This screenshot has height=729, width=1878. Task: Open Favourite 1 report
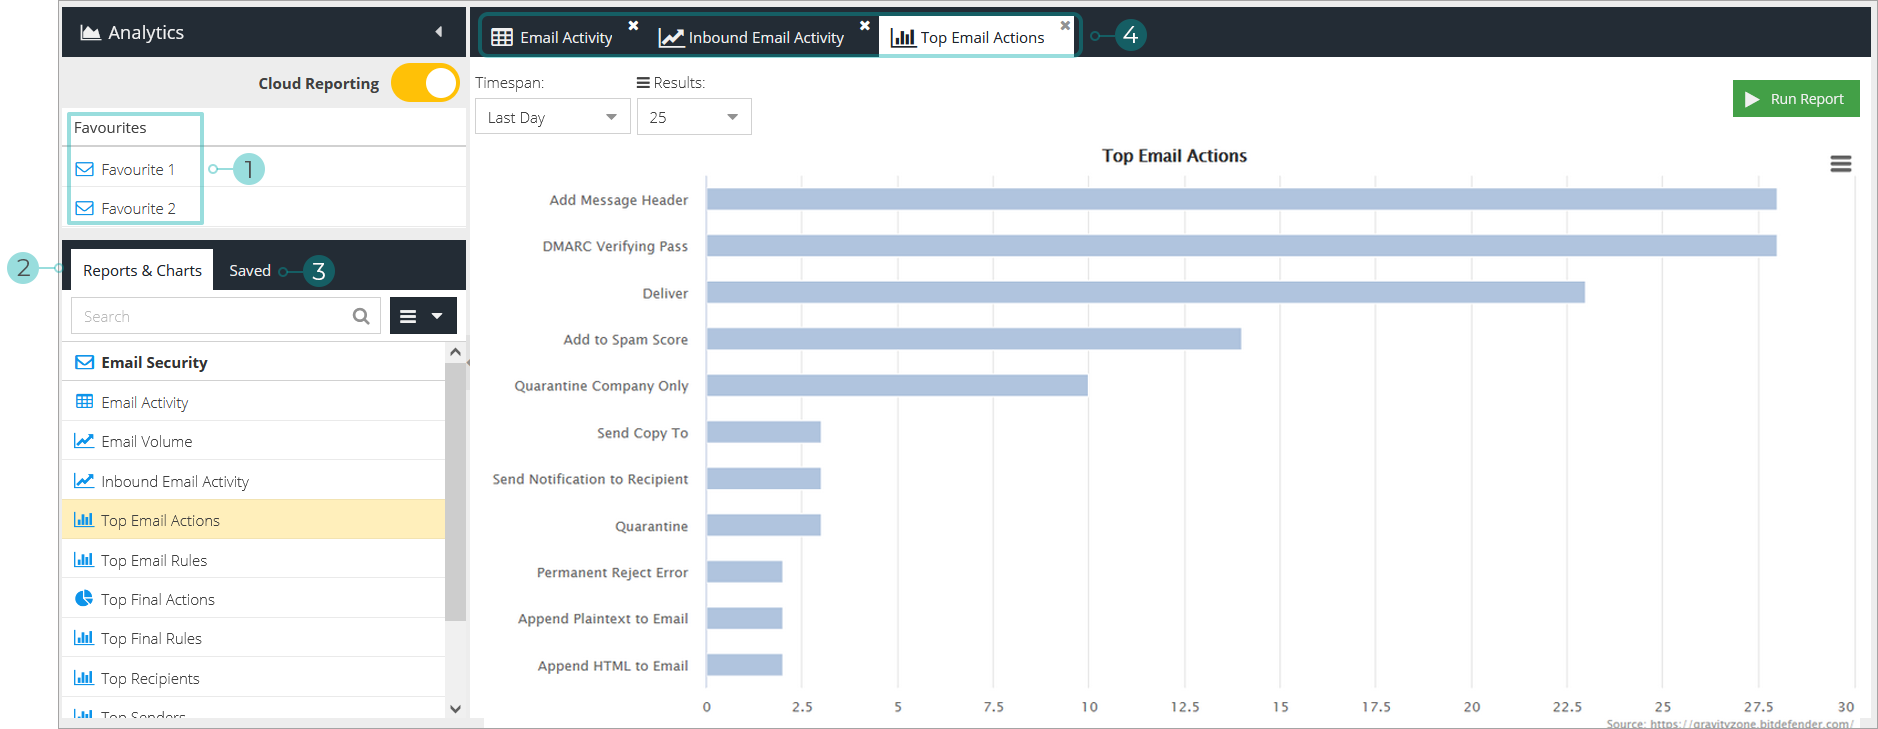138,169
